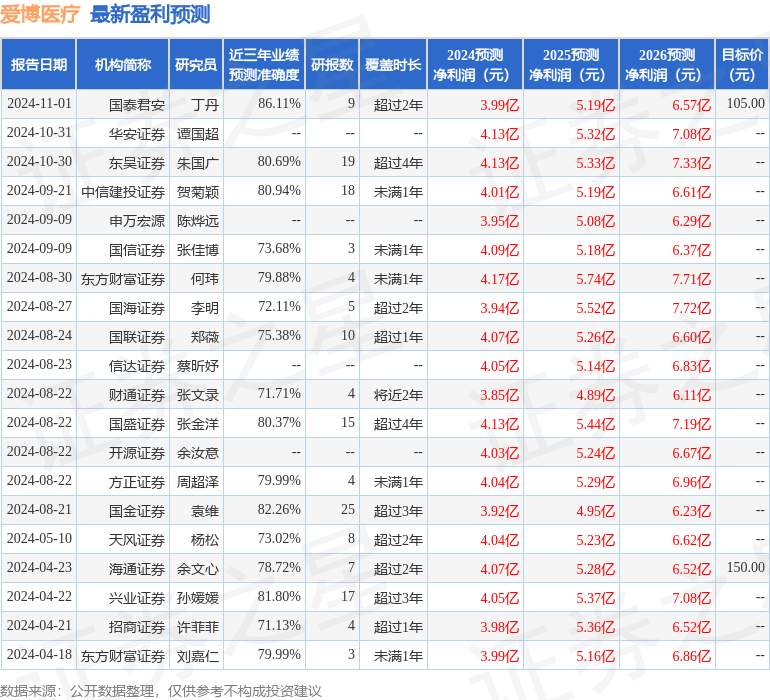
Task: Click the 2026预测净利润 column header
Action: 667,64
